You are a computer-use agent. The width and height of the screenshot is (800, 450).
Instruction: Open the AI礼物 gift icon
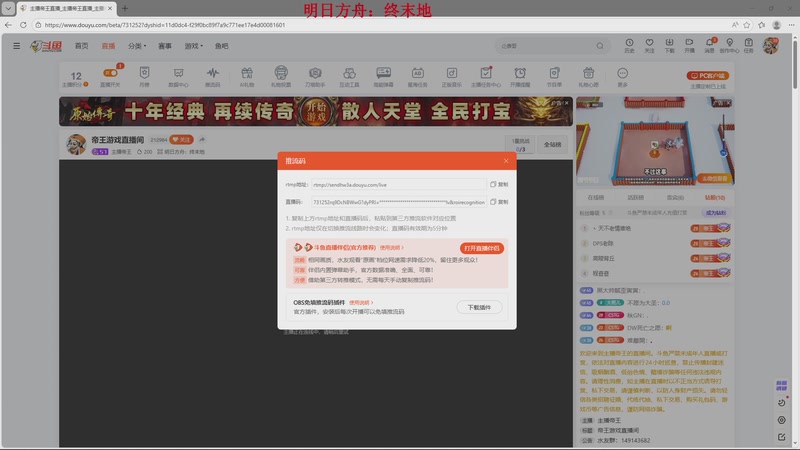(x=247, y=76)
